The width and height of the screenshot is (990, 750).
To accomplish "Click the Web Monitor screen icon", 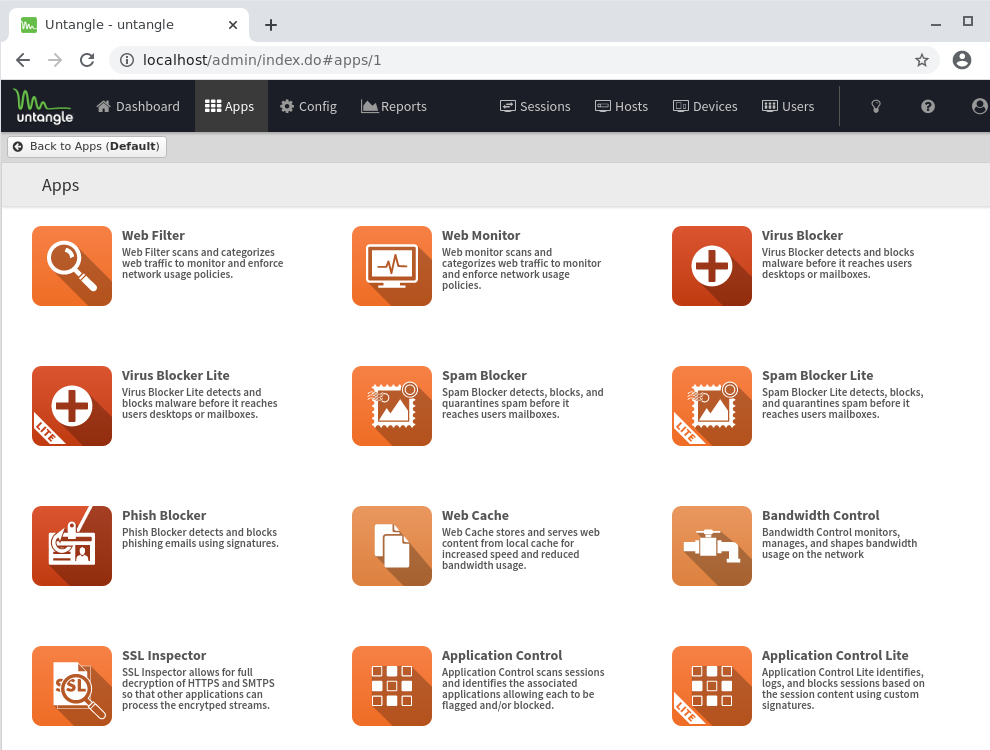I will (392, 266).
